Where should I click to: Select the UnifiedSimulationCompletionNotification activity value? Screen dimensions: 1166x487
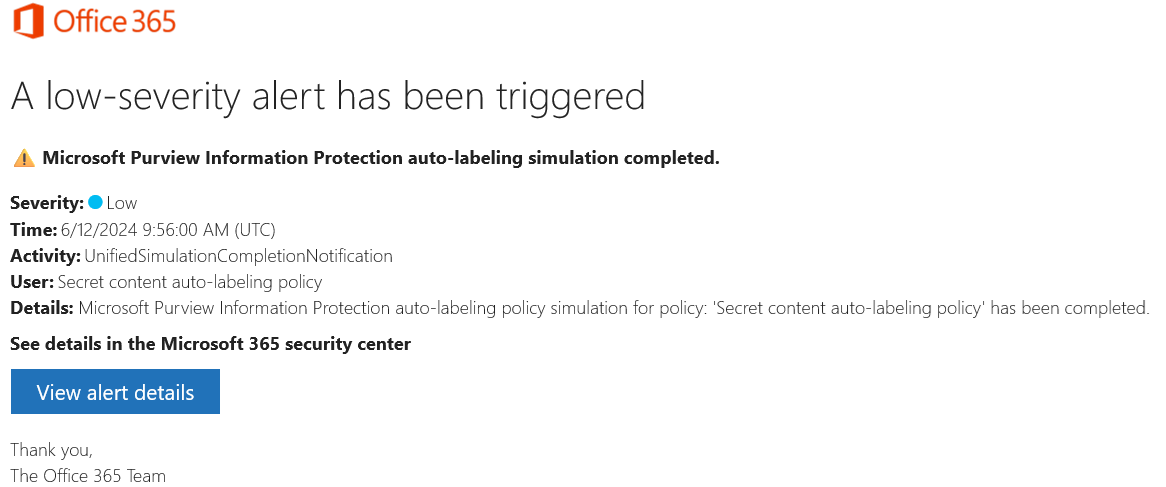pyautogui.click(x=238, y=255)
